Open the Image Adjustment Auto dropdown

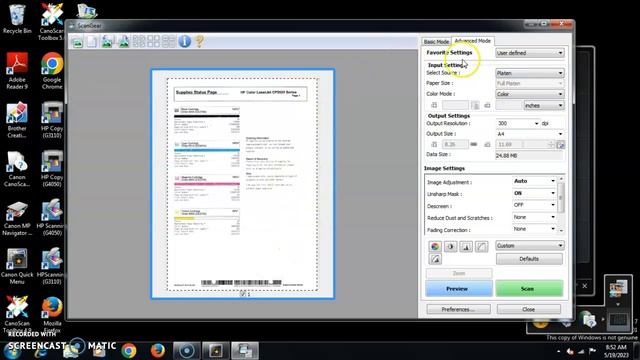pos(534,181)
